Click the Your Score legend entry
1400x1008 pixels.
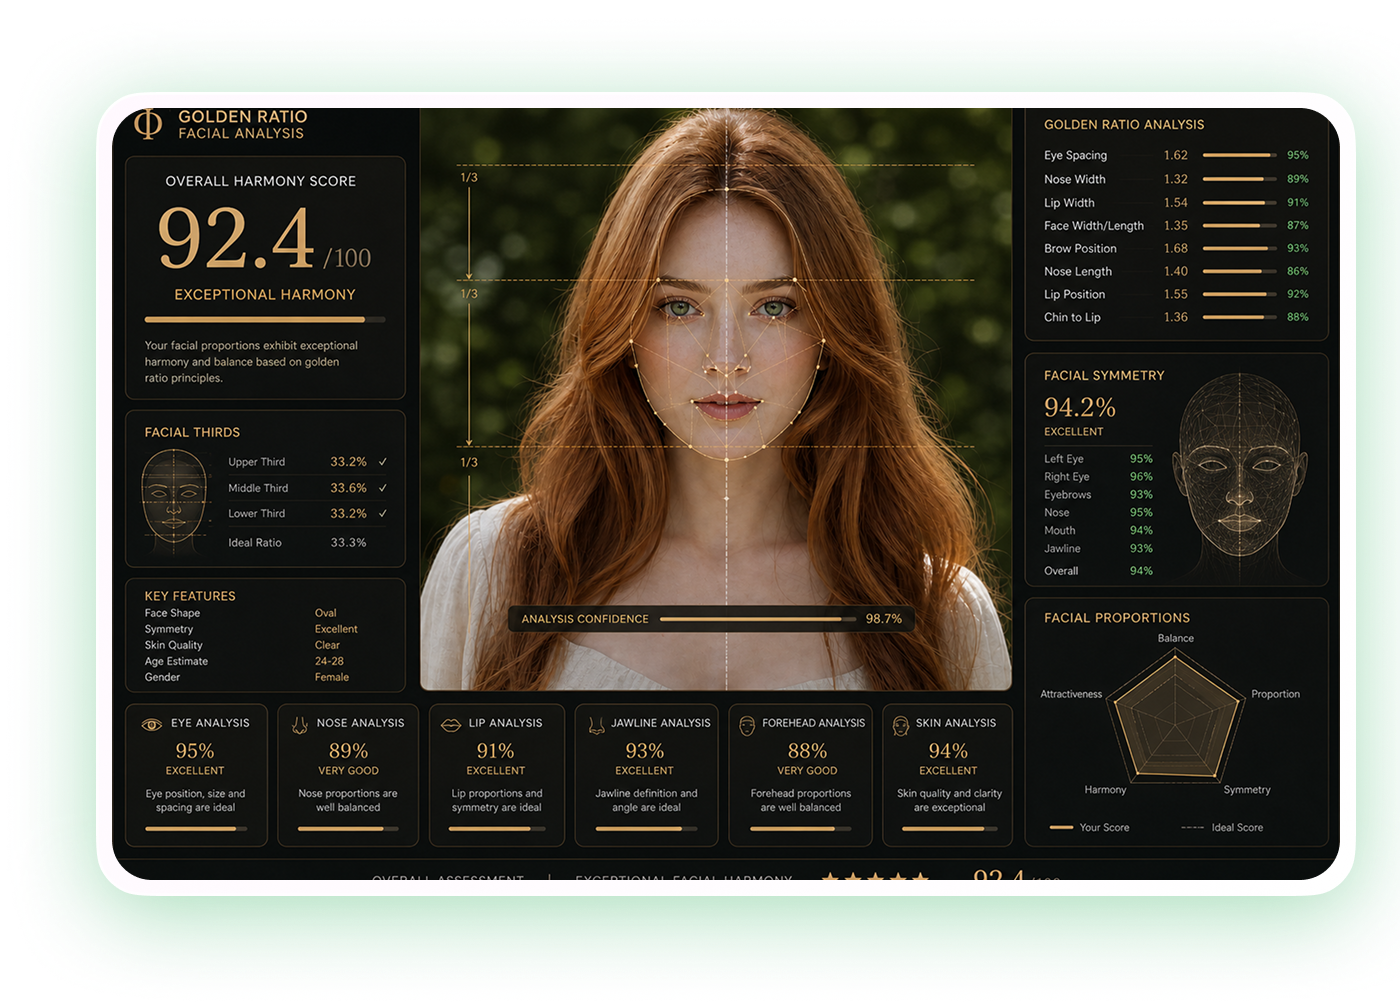click(1090, 828)
